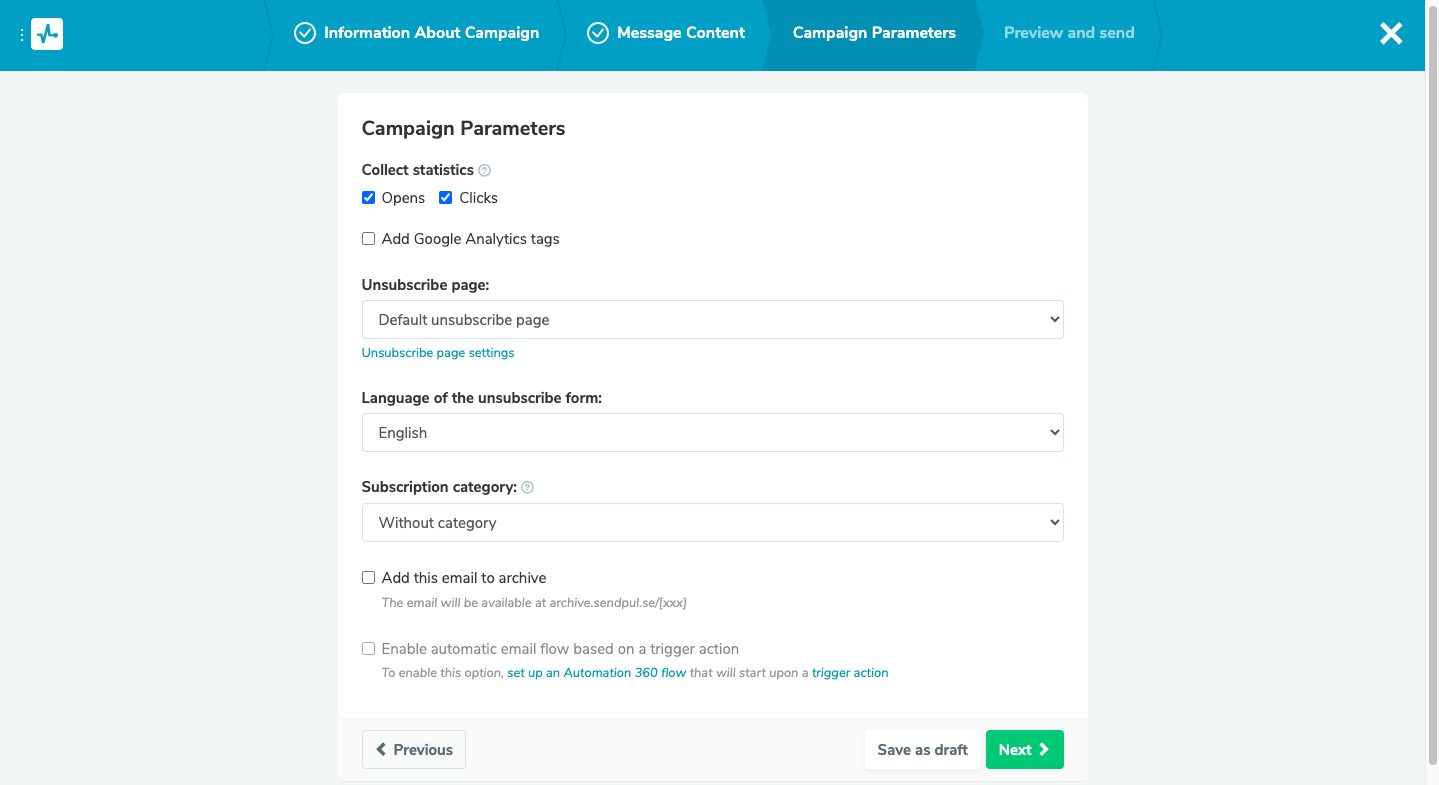This screenshot has width=1439, height=785.
Task: Open the three-dot menu beside the logo
Action: click(22, 35)
